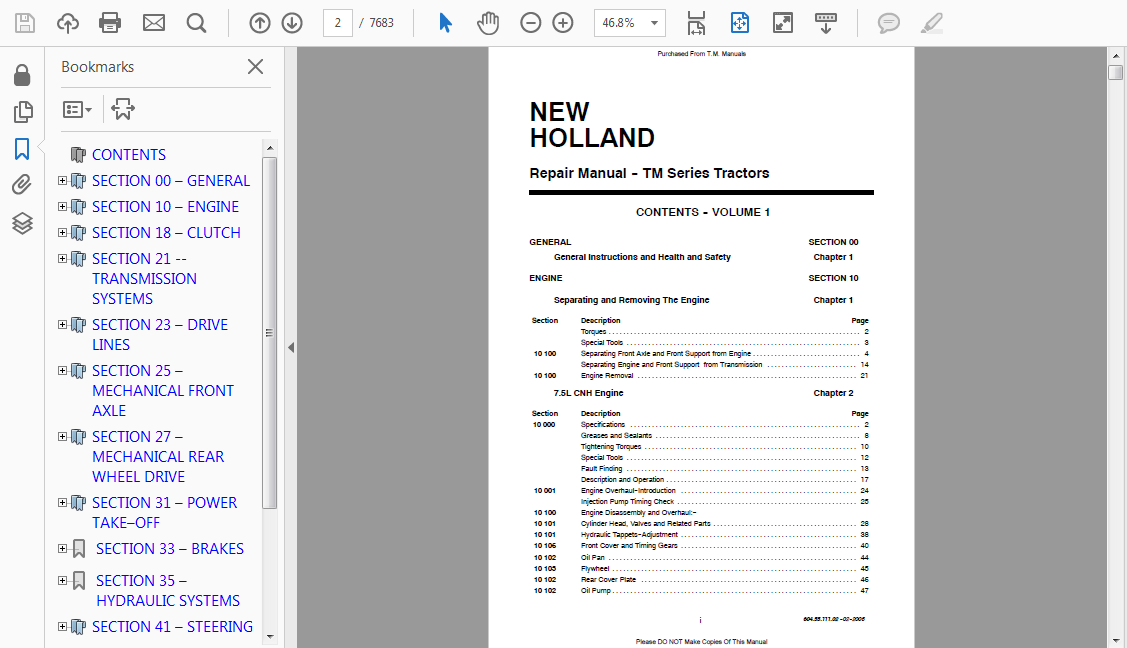Go to the previous page arrow

click(259, 23)
